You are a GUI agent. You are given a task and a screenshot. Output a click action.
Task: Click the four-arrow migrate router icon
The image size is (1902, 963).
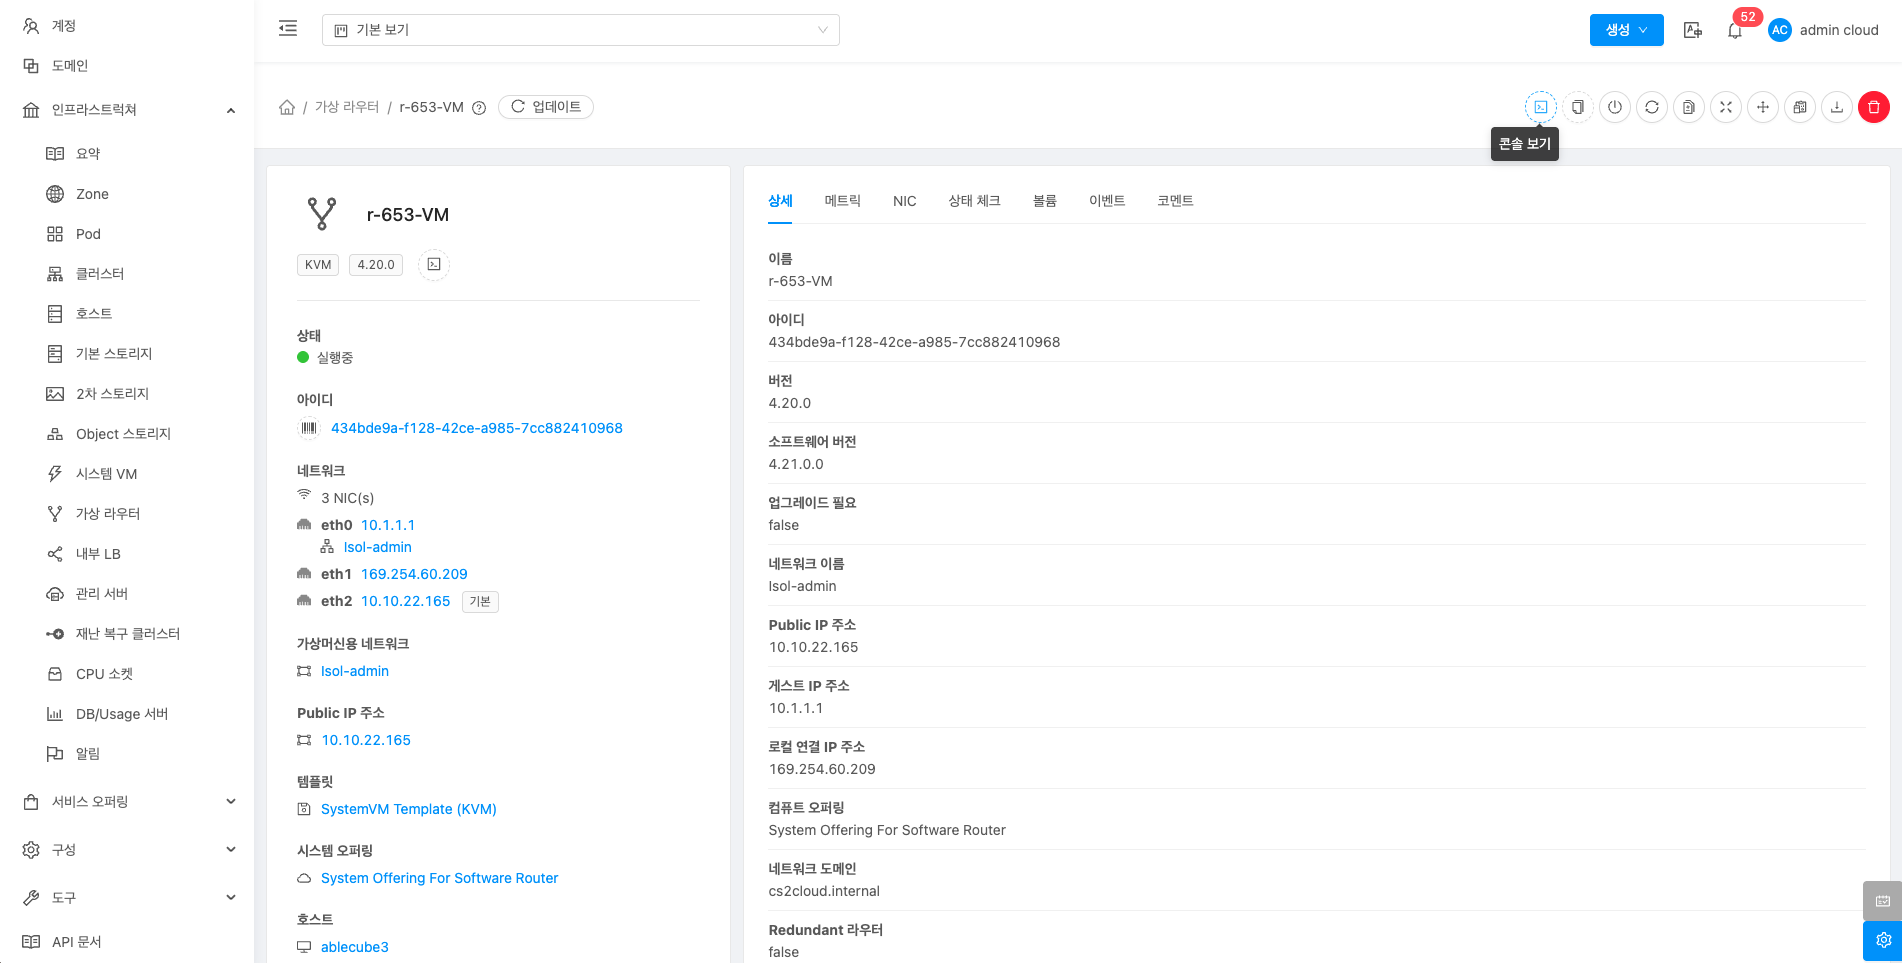[x=1762, y=107]
